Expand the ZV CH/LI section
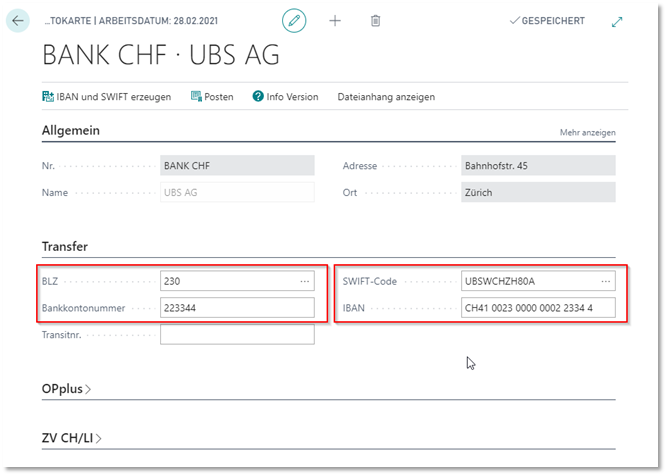This screenshot has width=667, height=476. (71, 438)
